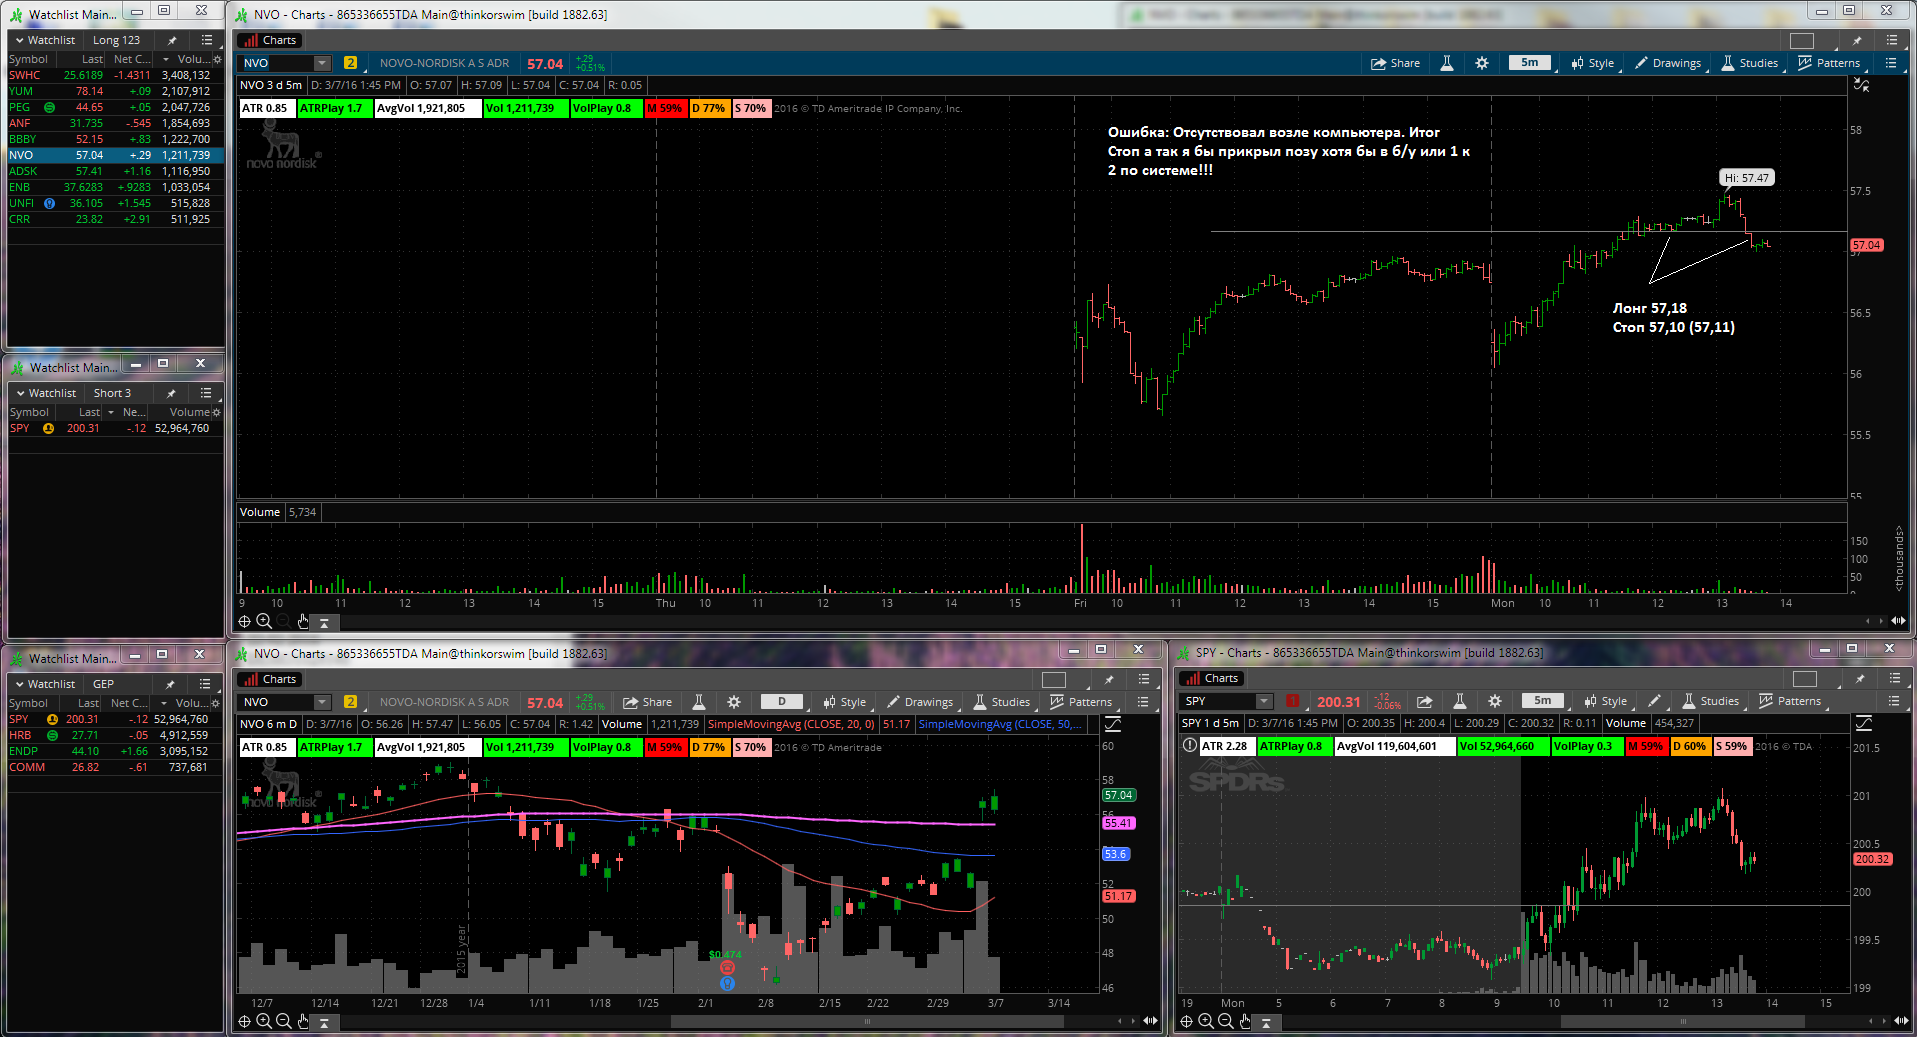
Task: Open Long 123 watchlist actions menu
Action: coord(206,40)
